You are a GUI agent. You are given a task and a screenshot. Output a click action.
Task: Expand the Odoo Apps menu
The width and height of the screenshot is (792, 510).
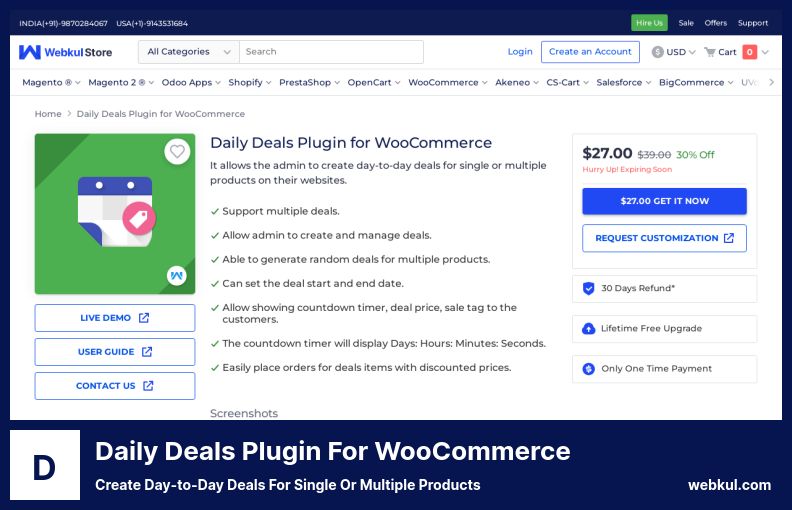pos(191,82)
